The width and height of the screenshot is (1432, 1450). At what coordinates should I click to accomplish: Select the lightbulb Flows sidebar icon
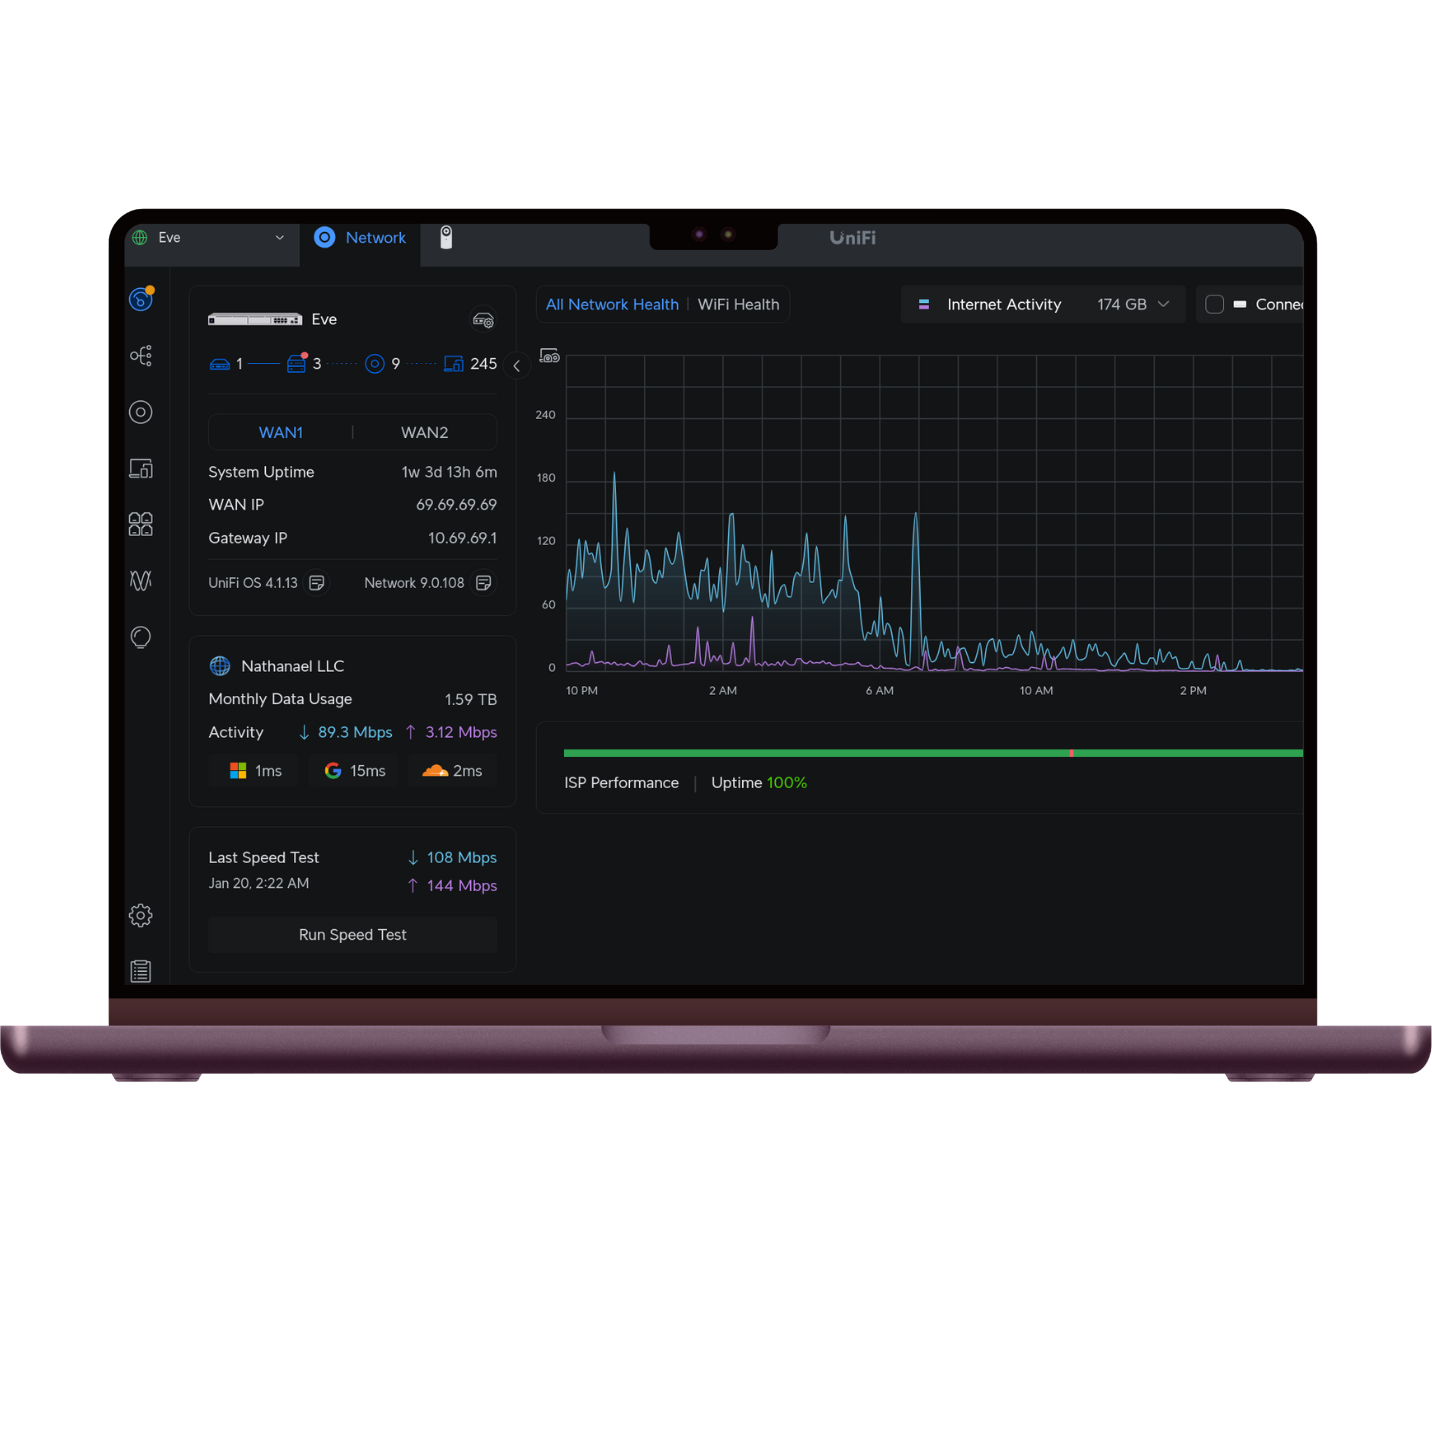(x=140, y=637)
